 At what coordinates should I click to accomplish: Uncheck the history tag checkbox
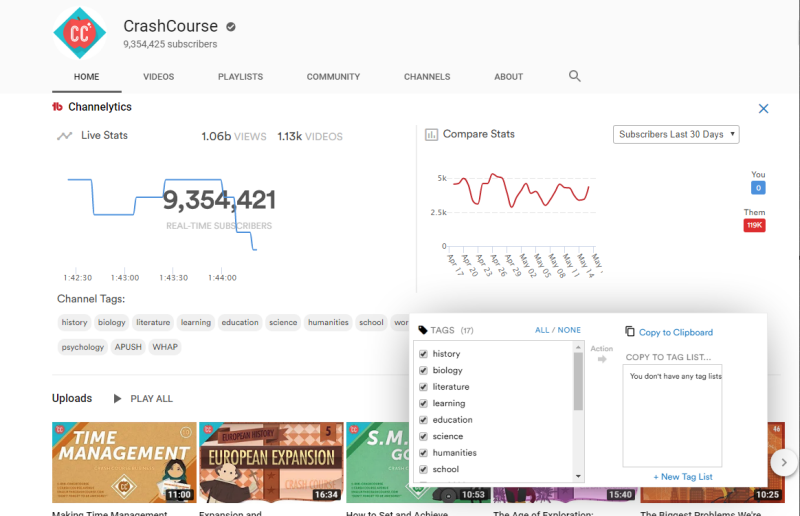[x=423, y=354]
